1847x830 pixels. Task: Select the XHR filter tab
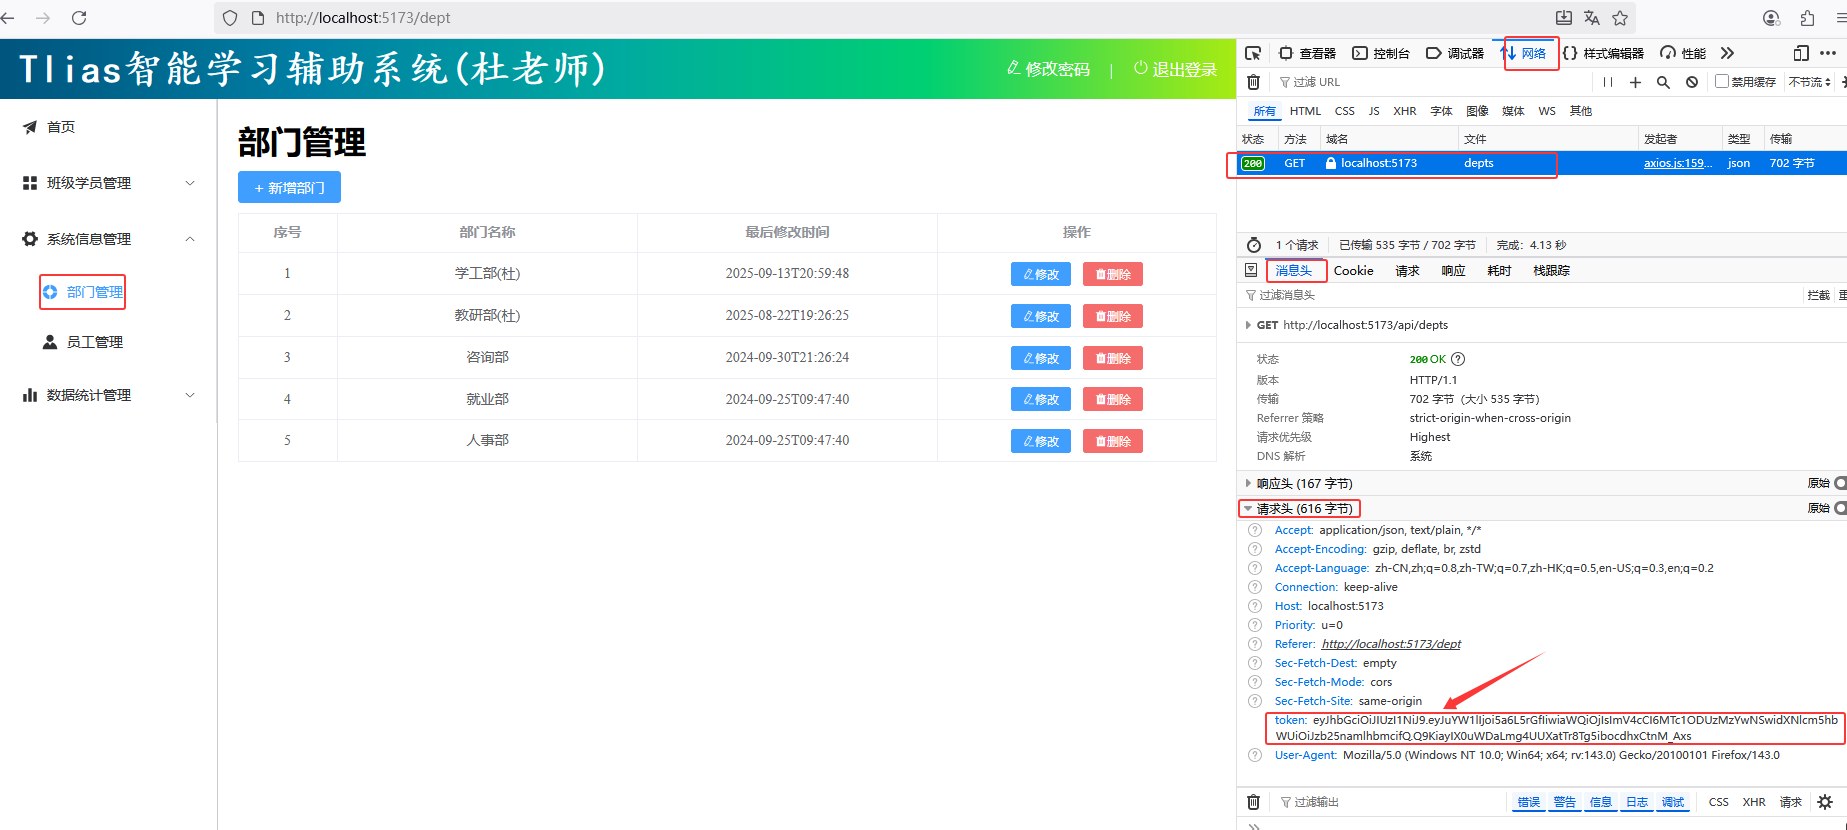click(1404, 111)
